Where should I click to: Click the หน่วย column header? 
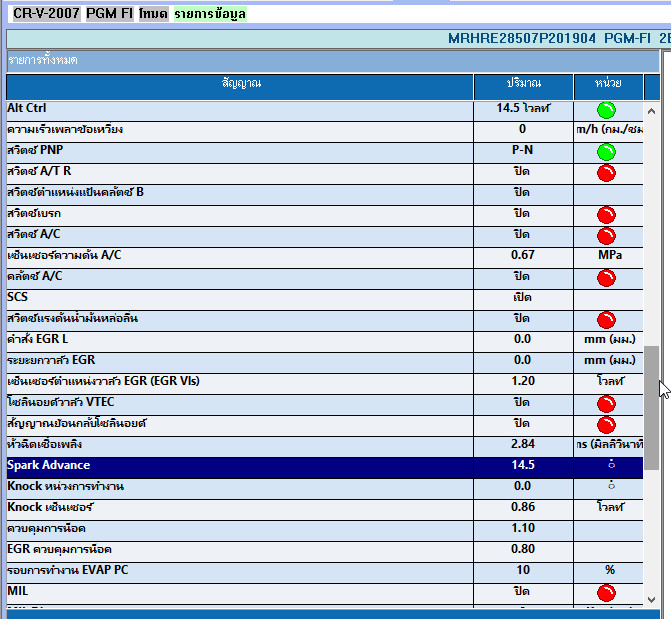pyautogui.click(x=608, y=87)
